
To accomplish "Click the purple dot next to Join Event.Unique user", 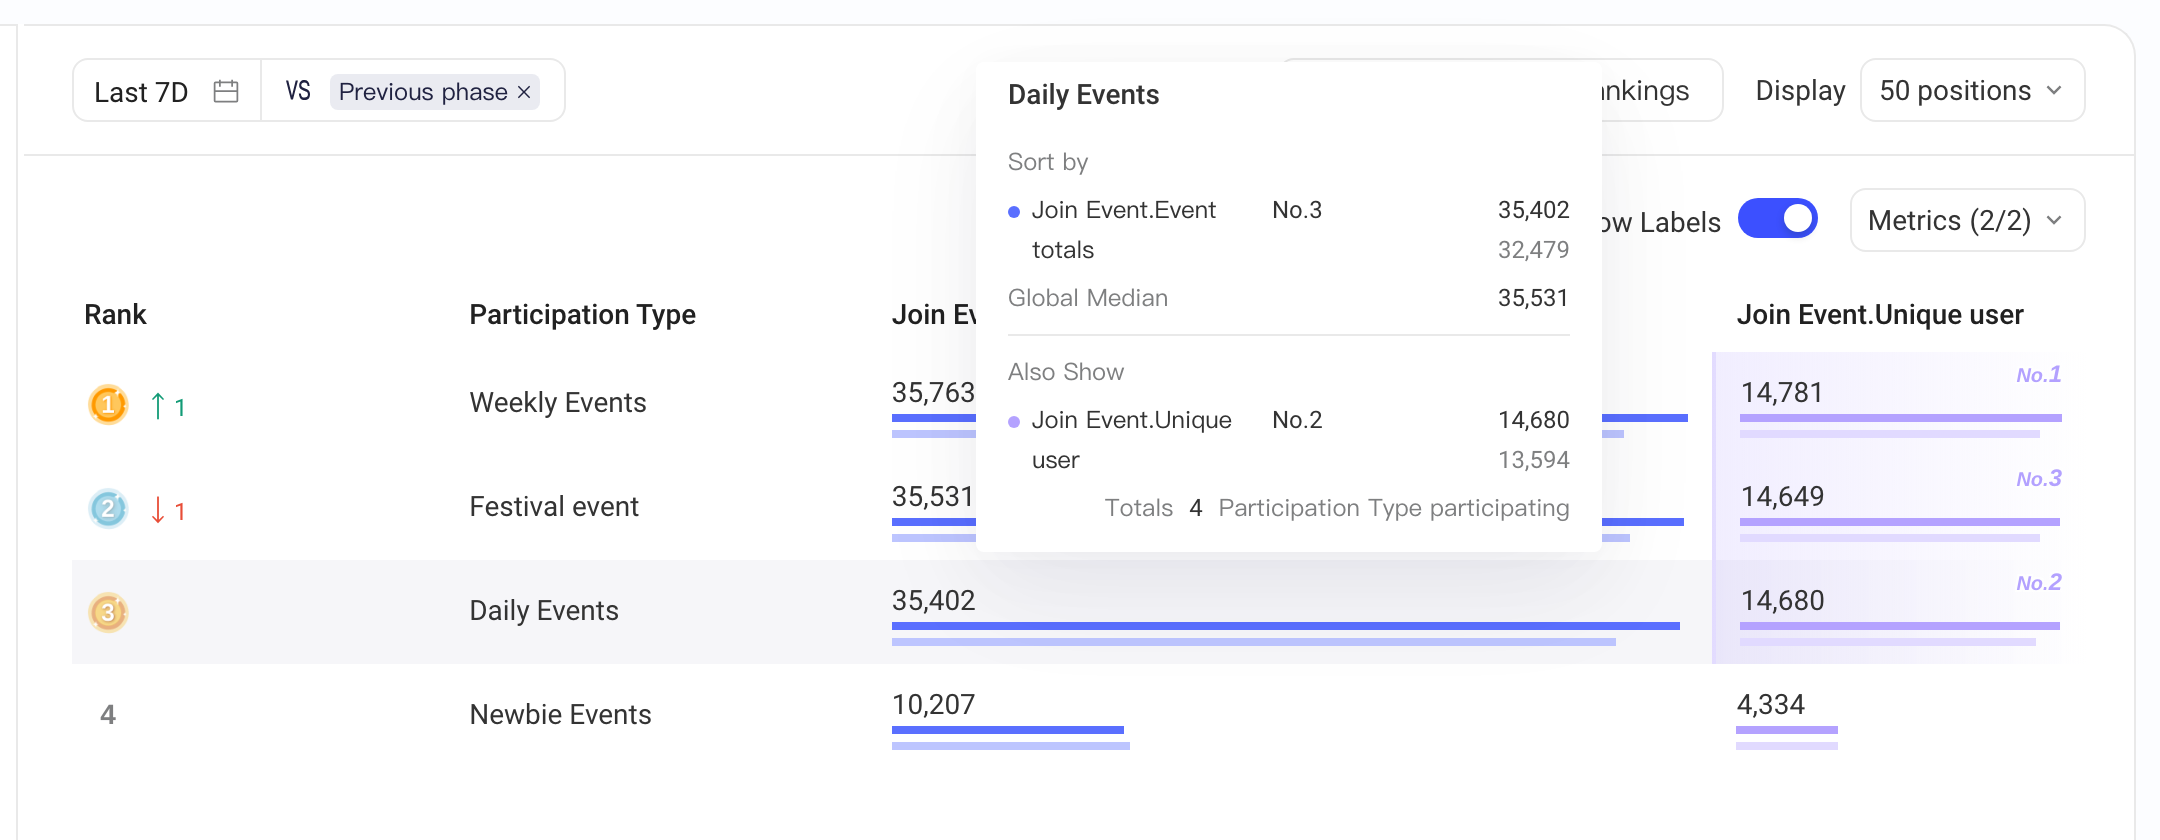I will [1014, 422].
